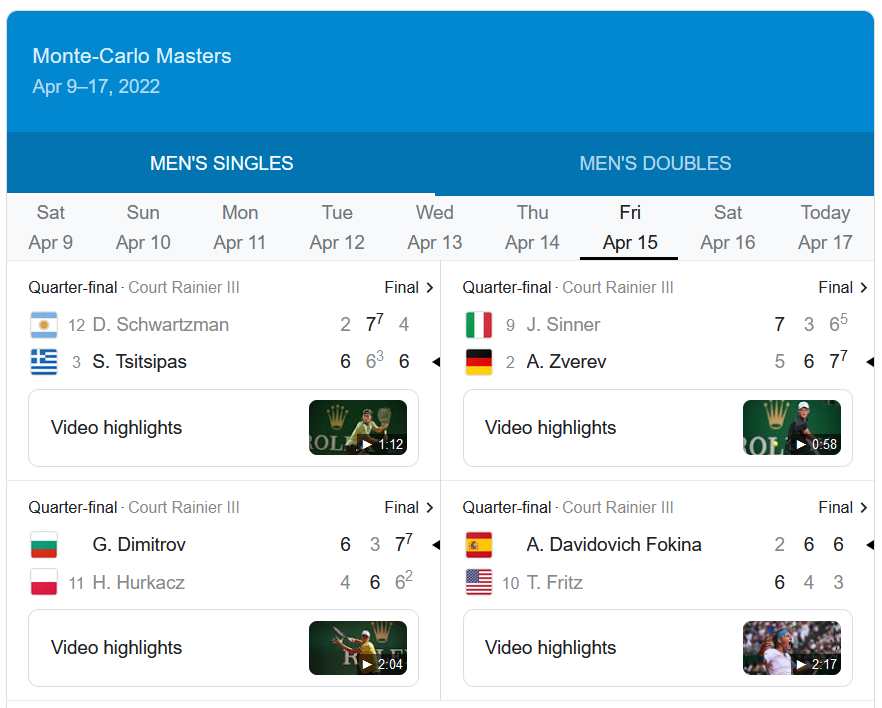Click the Argentina flag next to D. Schwartzman
Screen dimensions: 882x708
44,325
